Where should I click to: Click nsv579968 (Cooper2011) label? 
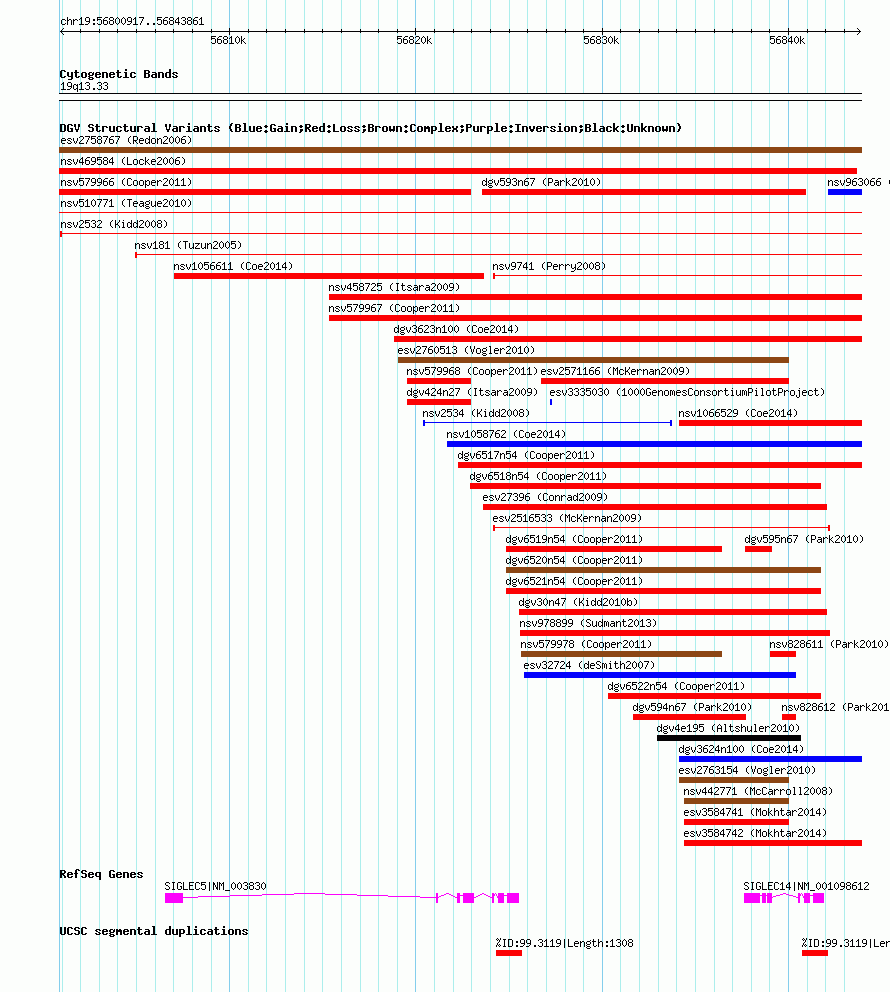(472, 371)
